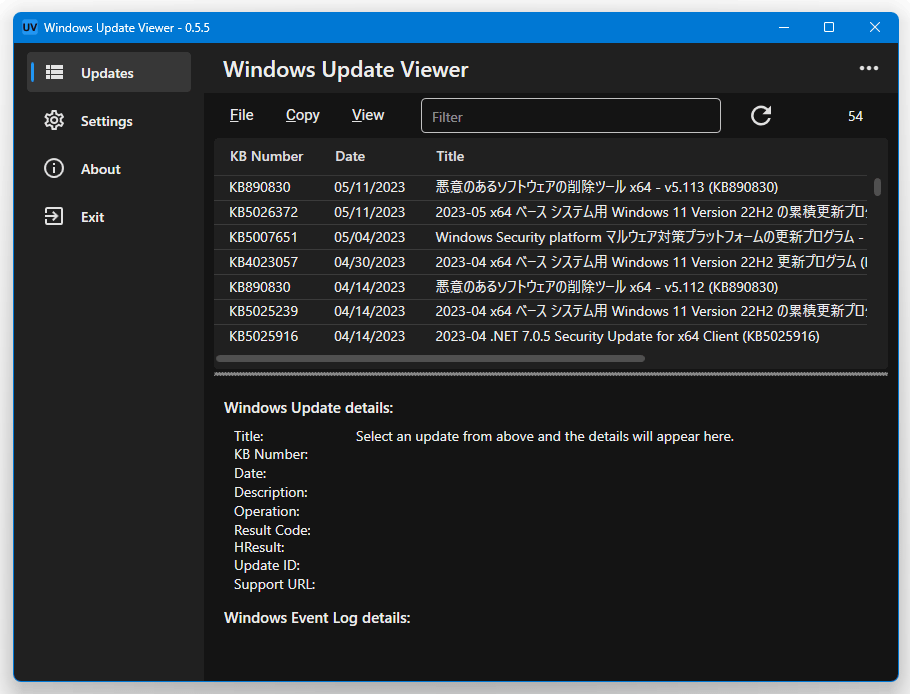Click the Exit door icon
The image size is (910, 694).
click(x=54, y=216)
